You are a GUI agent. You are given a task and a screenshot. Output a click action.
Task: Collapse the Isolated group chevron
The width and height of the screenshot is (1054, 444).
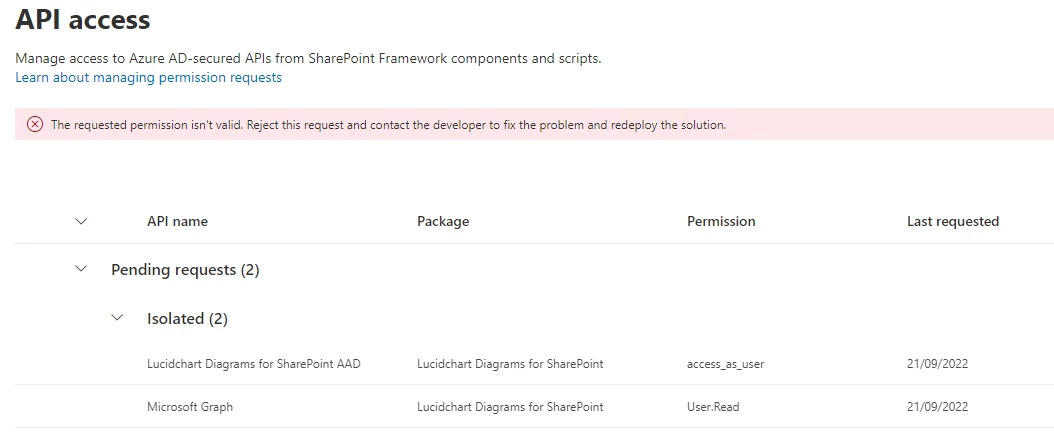click(118, 318)
